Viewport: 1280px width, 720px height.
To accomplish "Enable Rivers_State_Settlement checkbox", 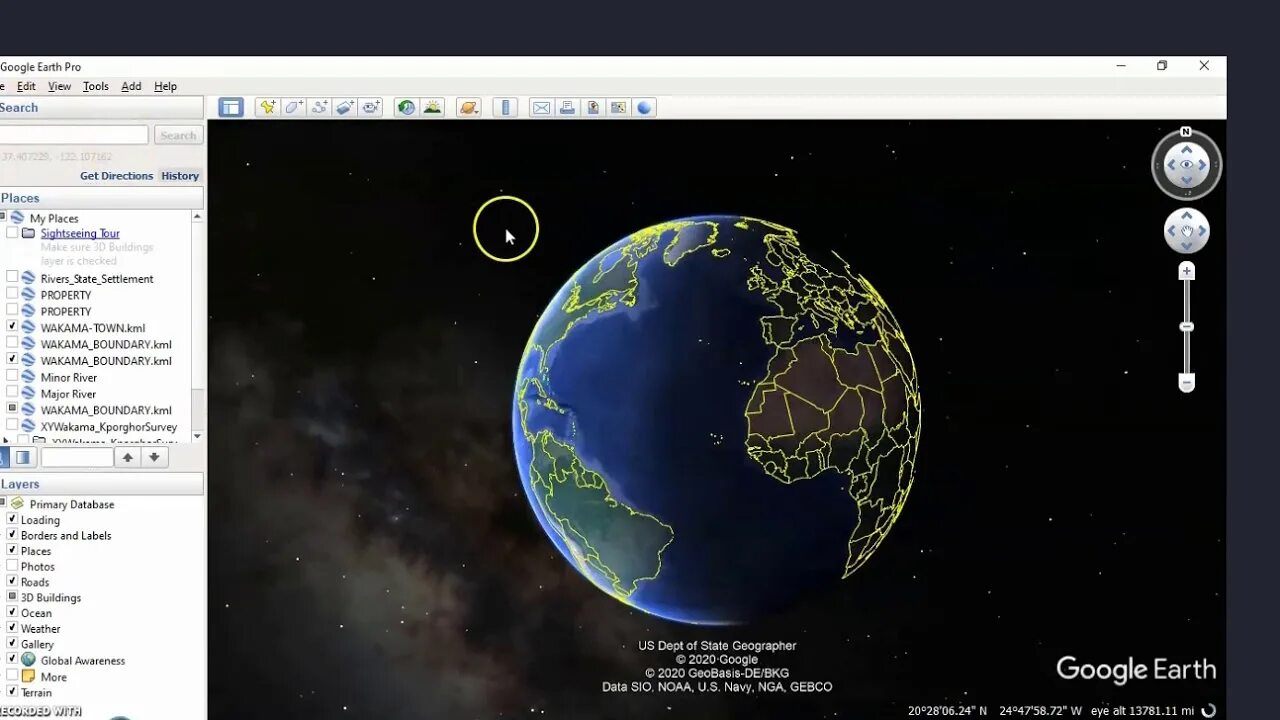I will (x=12, y=277).
